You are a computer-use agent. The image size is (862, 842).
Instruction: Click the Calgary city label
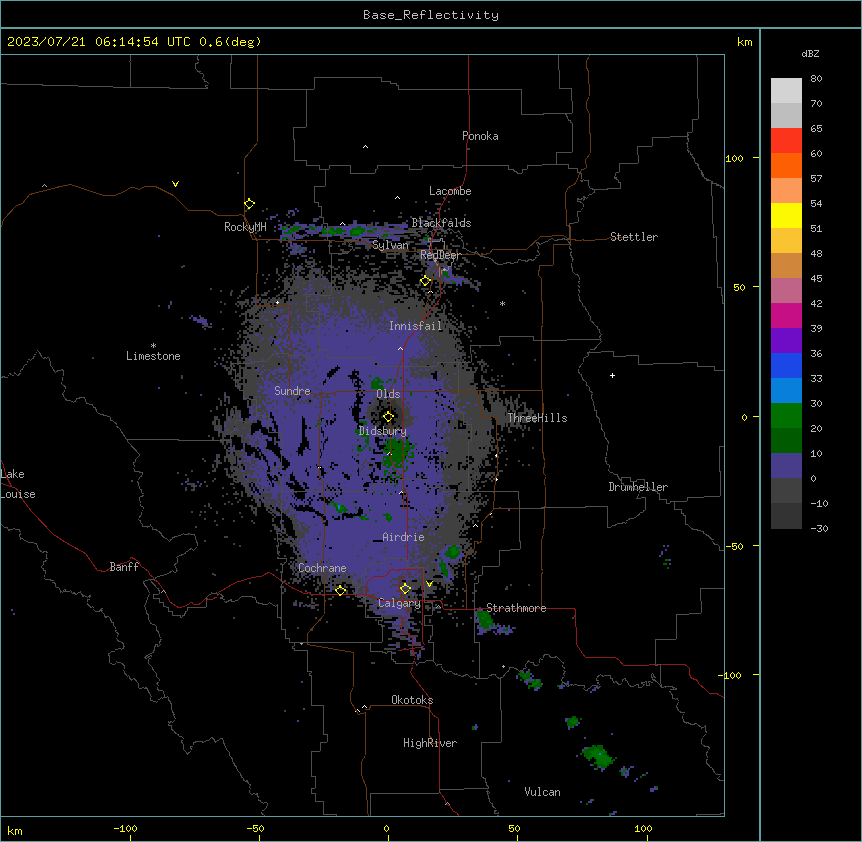pyautogui.click(x=399, y=603)
